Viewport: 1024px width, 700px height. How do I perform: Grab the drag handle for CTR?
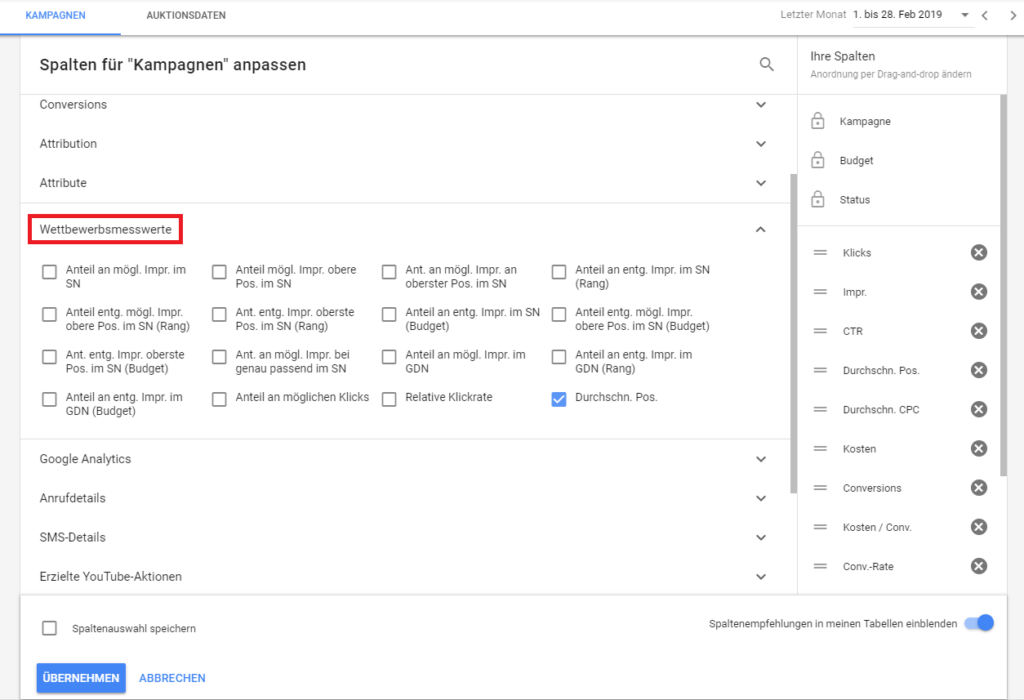pyautogui.click(x=820, y=331)
